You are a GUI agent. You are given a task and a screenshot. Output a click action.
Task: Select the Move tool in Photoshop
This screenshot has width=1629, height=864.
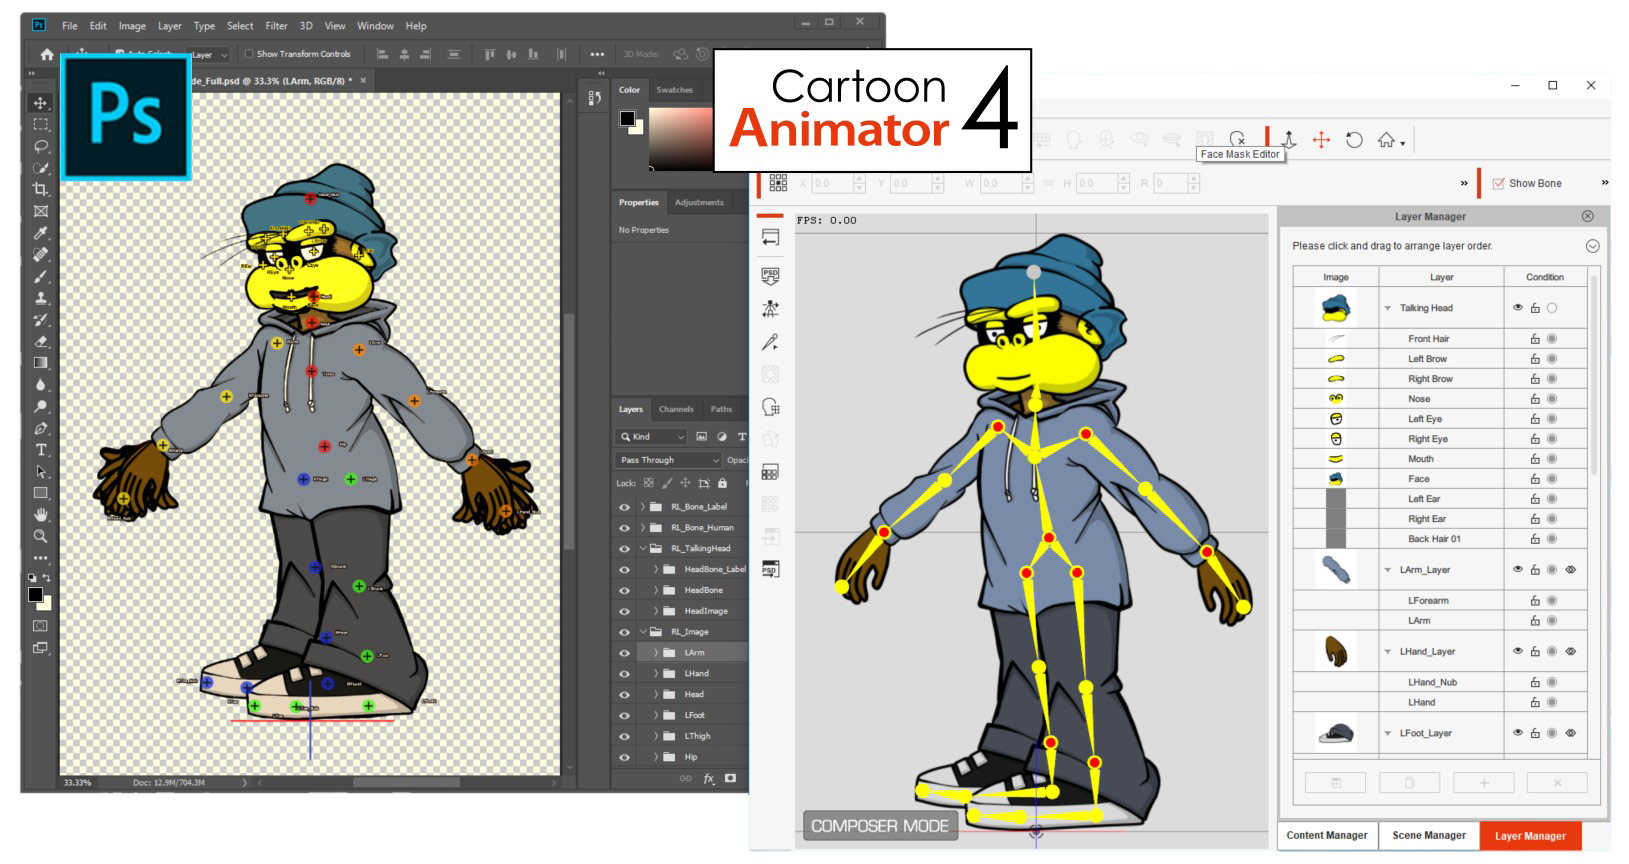coord(41,103)
